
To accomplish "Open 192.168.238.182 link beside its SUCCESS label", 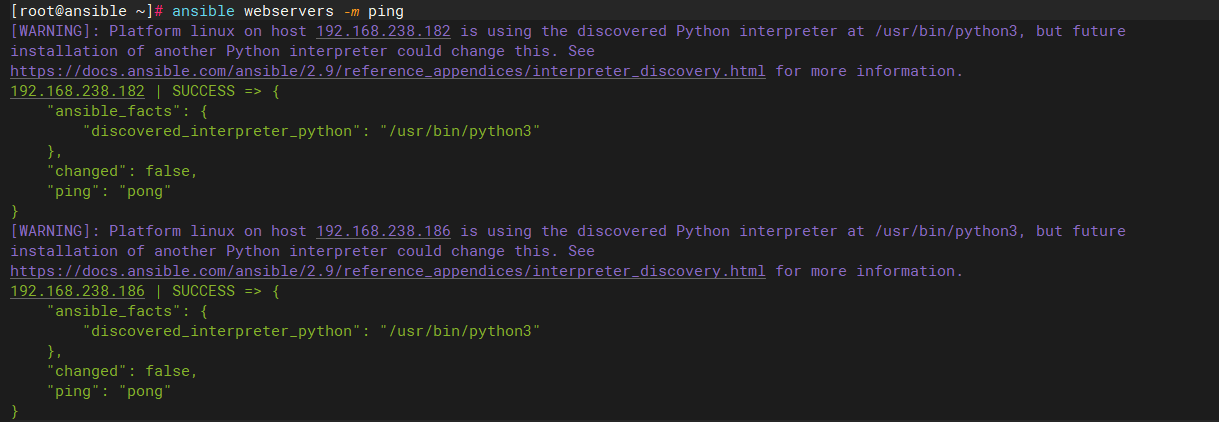I will 77,91.
